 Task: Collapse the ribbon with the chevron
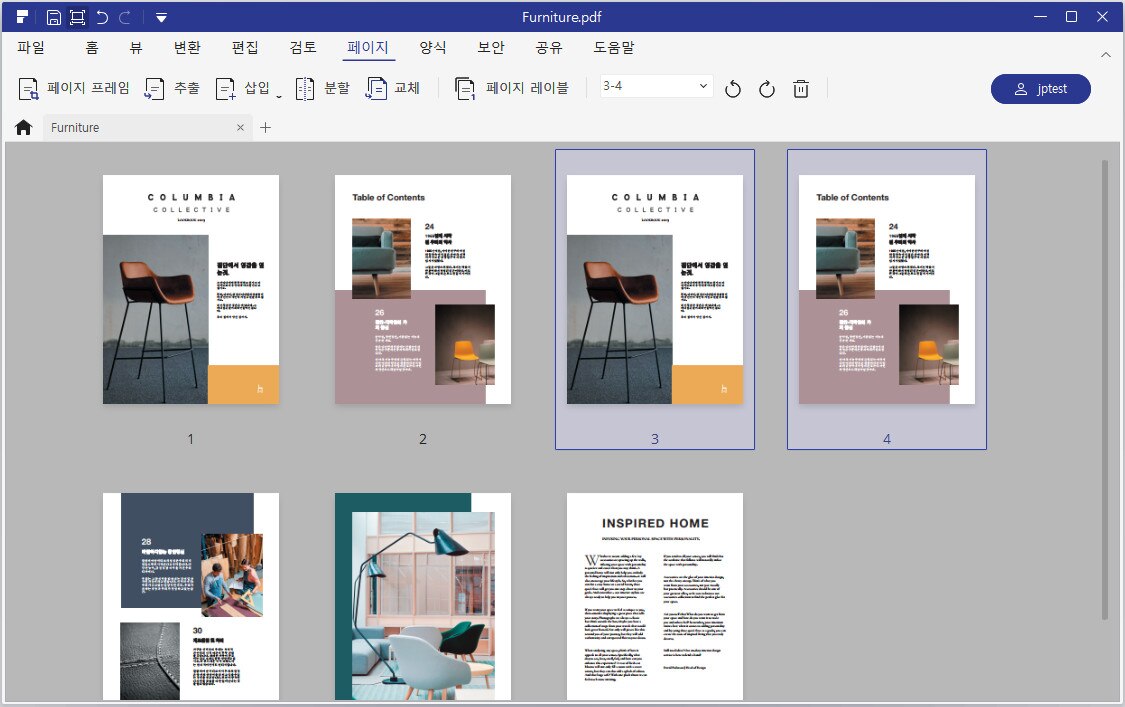(1106, 55)
